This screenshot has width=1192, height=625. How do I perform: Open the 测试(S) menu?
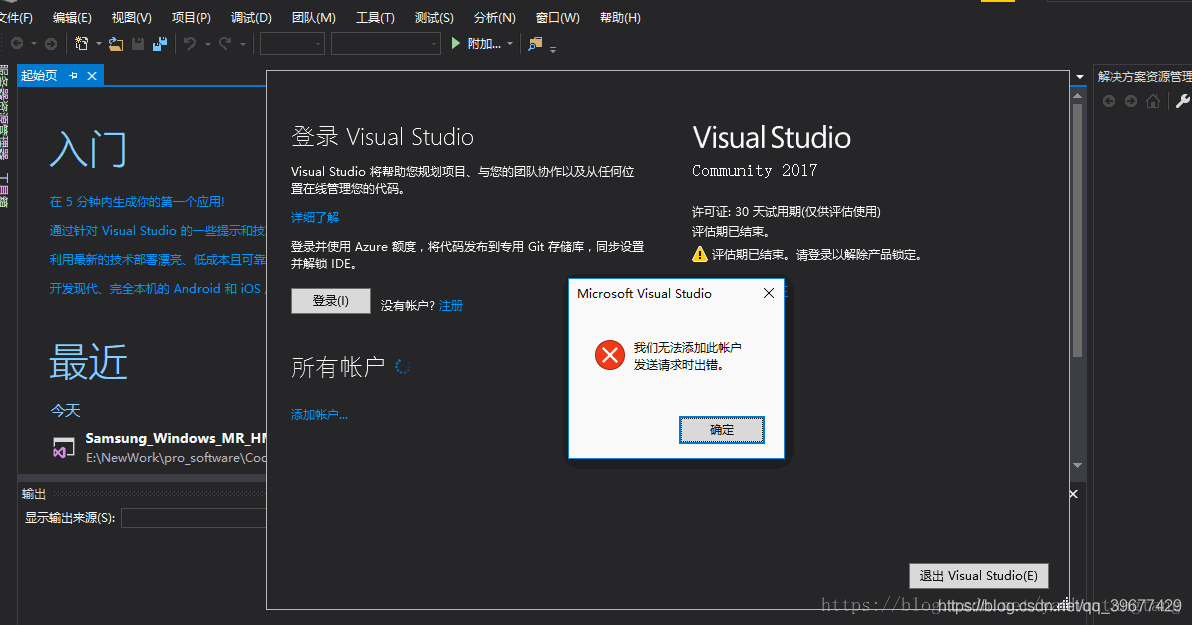[434, 17]
